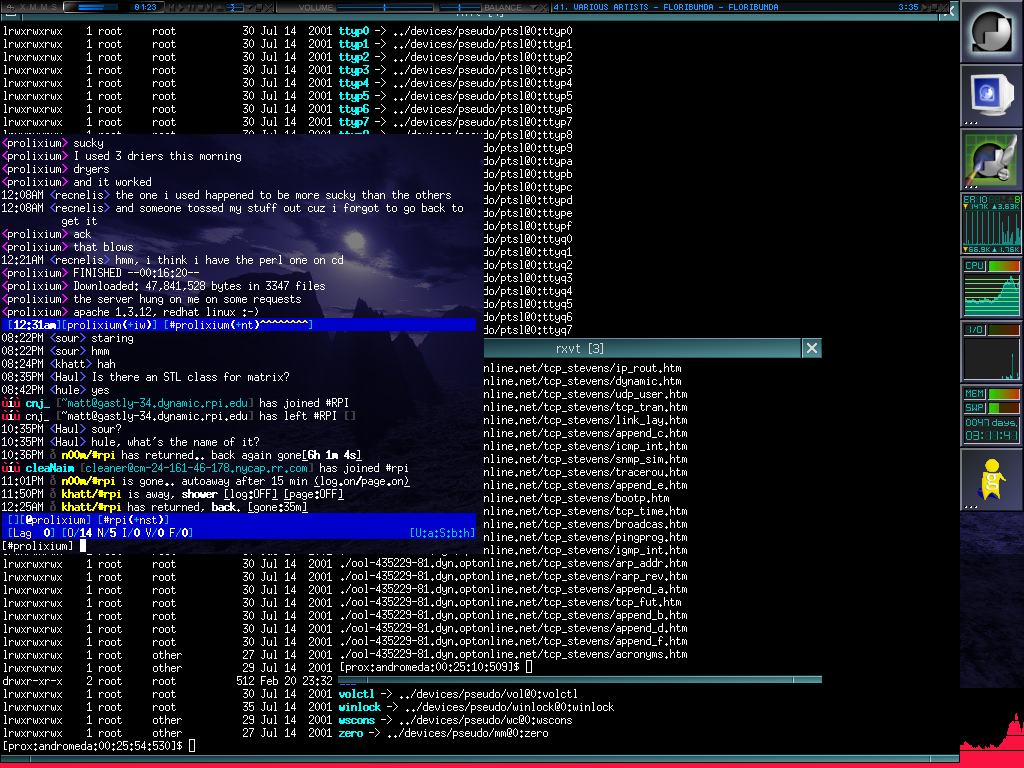1024x768 pixels.
Task: Click the yellow GNOME figure dock icon
Action: point(991,479)
